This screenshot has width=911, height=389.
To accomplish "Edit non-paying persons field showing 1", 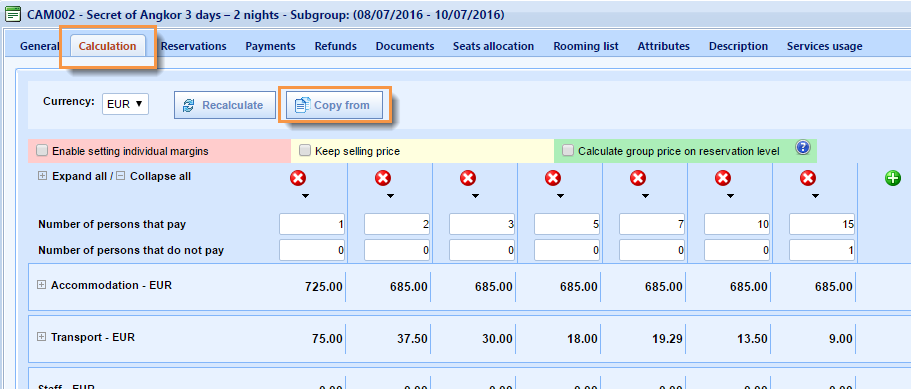I will tap(822, 250).
